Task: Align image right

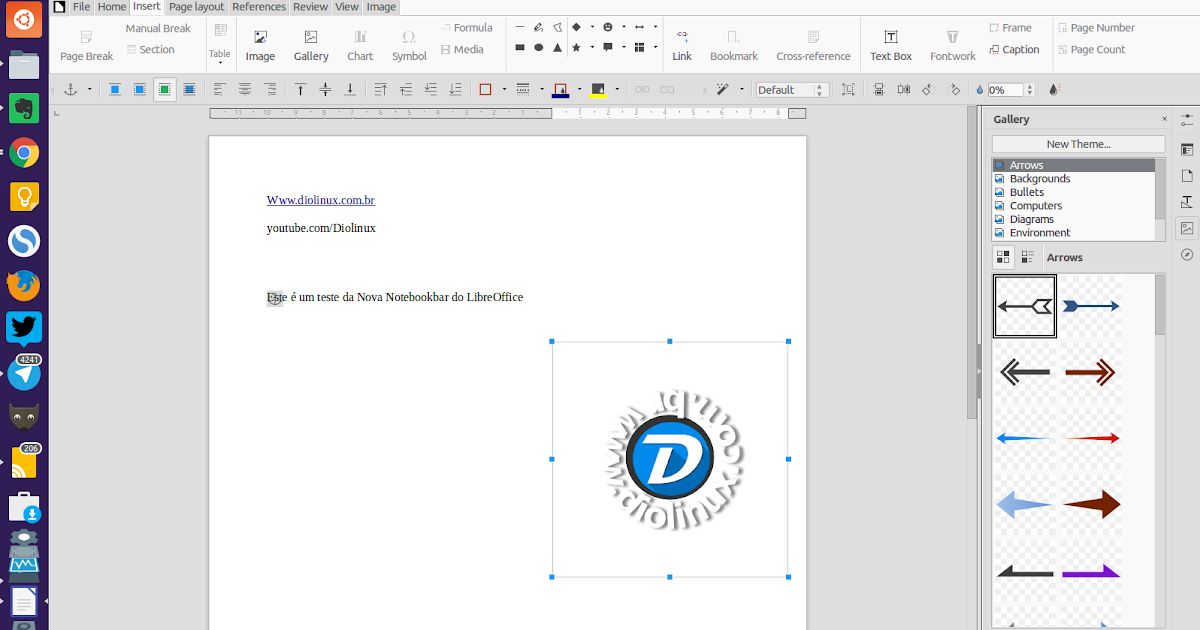Action: click(x=270, y=89)
